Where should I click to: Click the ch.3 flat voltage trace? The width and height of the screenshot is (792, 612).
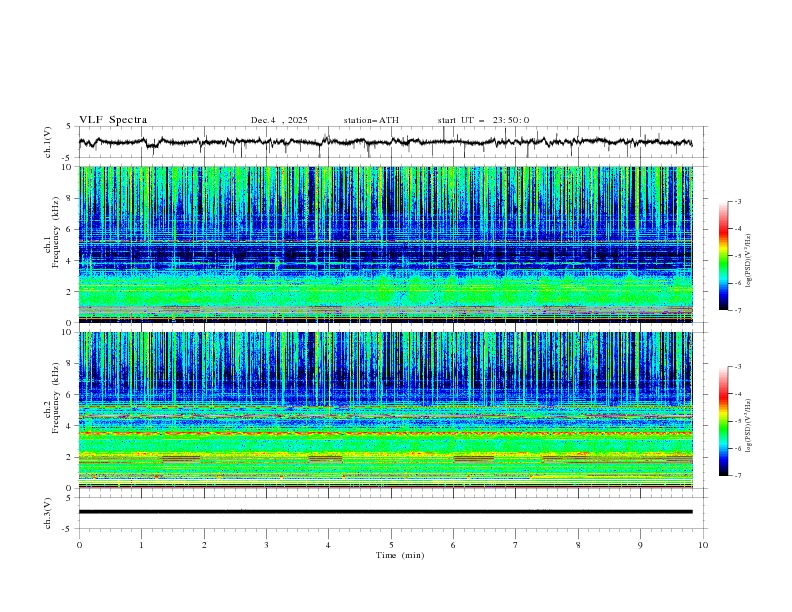(385, 512)
